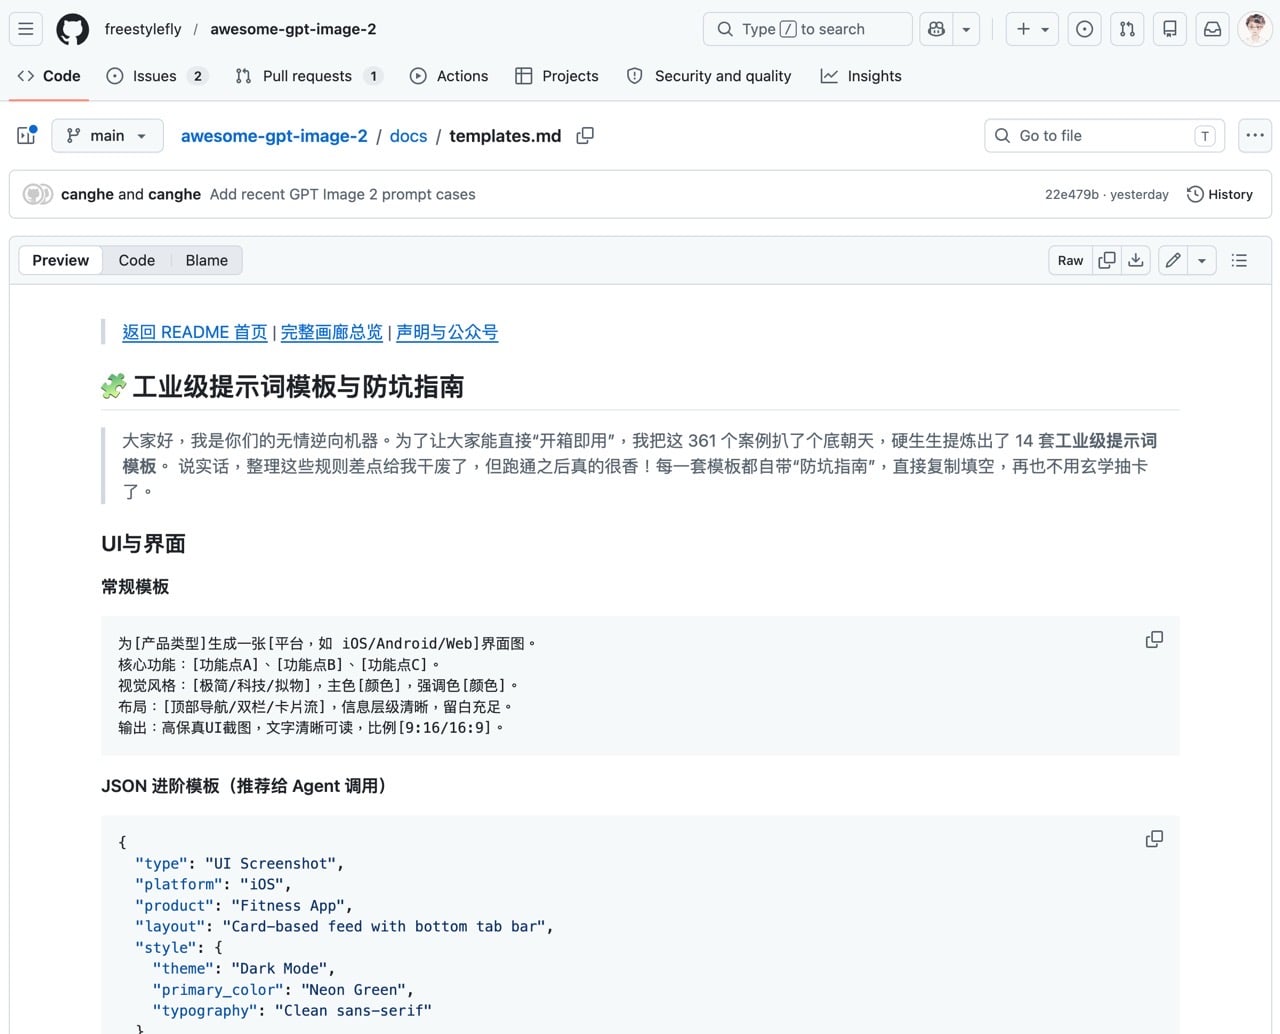Open the document outline icon

pos(1239,260)
